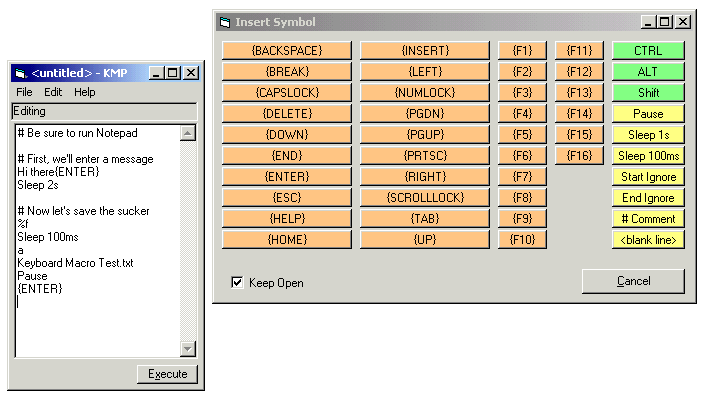
Task: Insert the {SCROLLLOCK} symbol
Action: pos(425,198)
